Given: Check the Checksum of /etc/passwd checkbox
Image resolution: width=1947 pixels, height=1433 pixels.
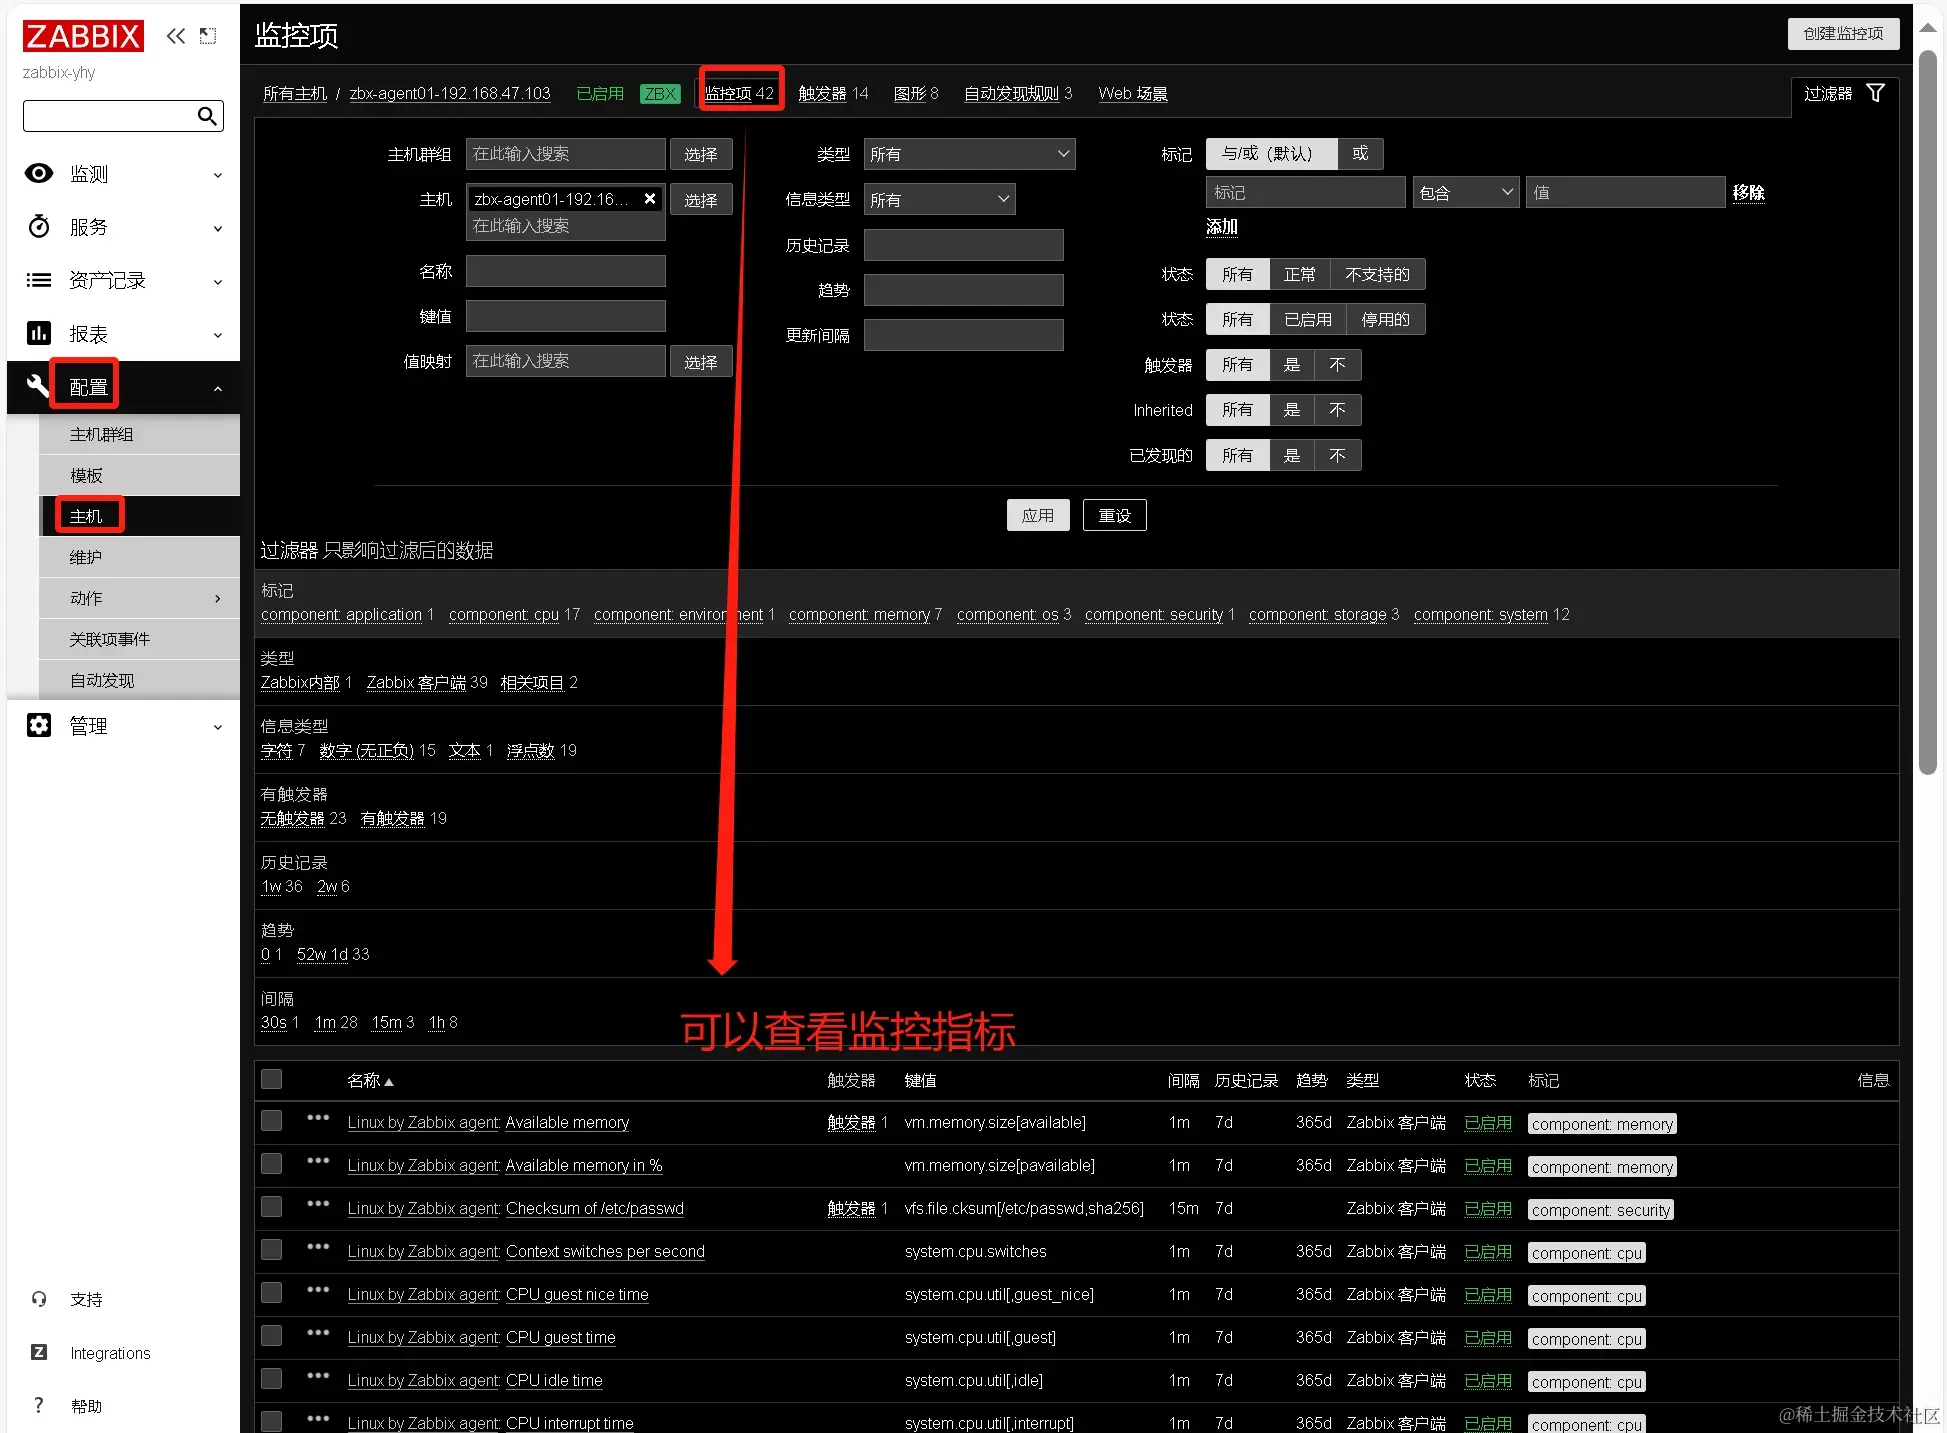Looking at the screenshot, I should 271,1207.
